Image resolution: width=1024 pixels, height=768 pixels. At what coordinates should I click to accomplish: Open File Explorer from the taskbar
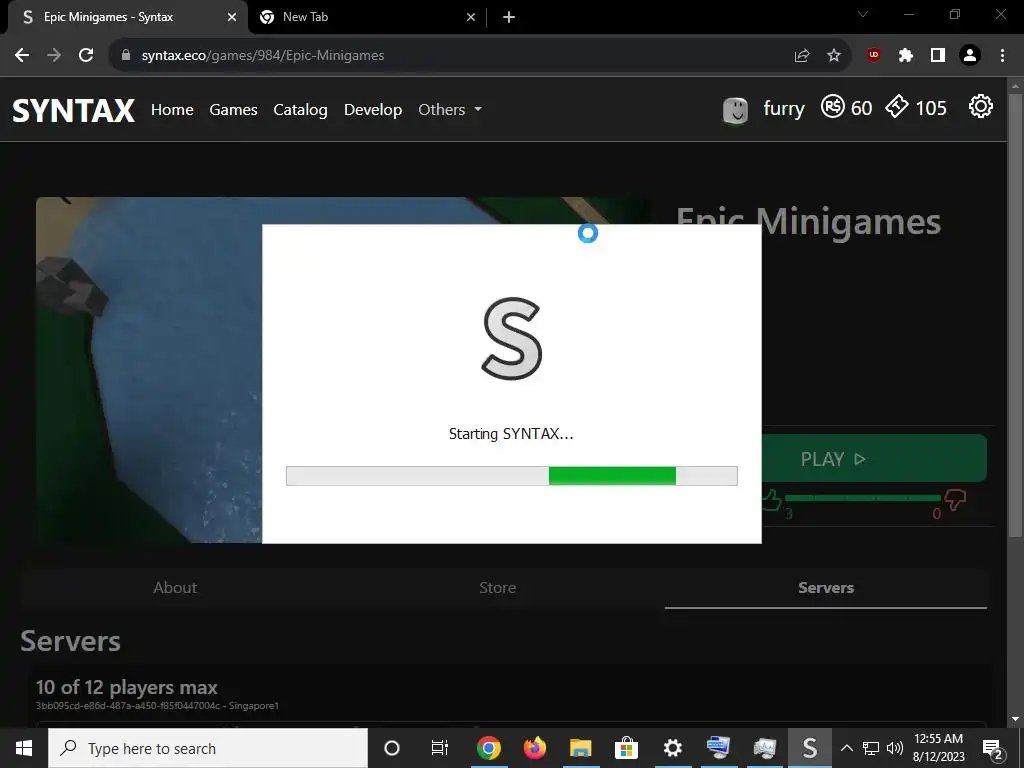[x=581, y=748]
